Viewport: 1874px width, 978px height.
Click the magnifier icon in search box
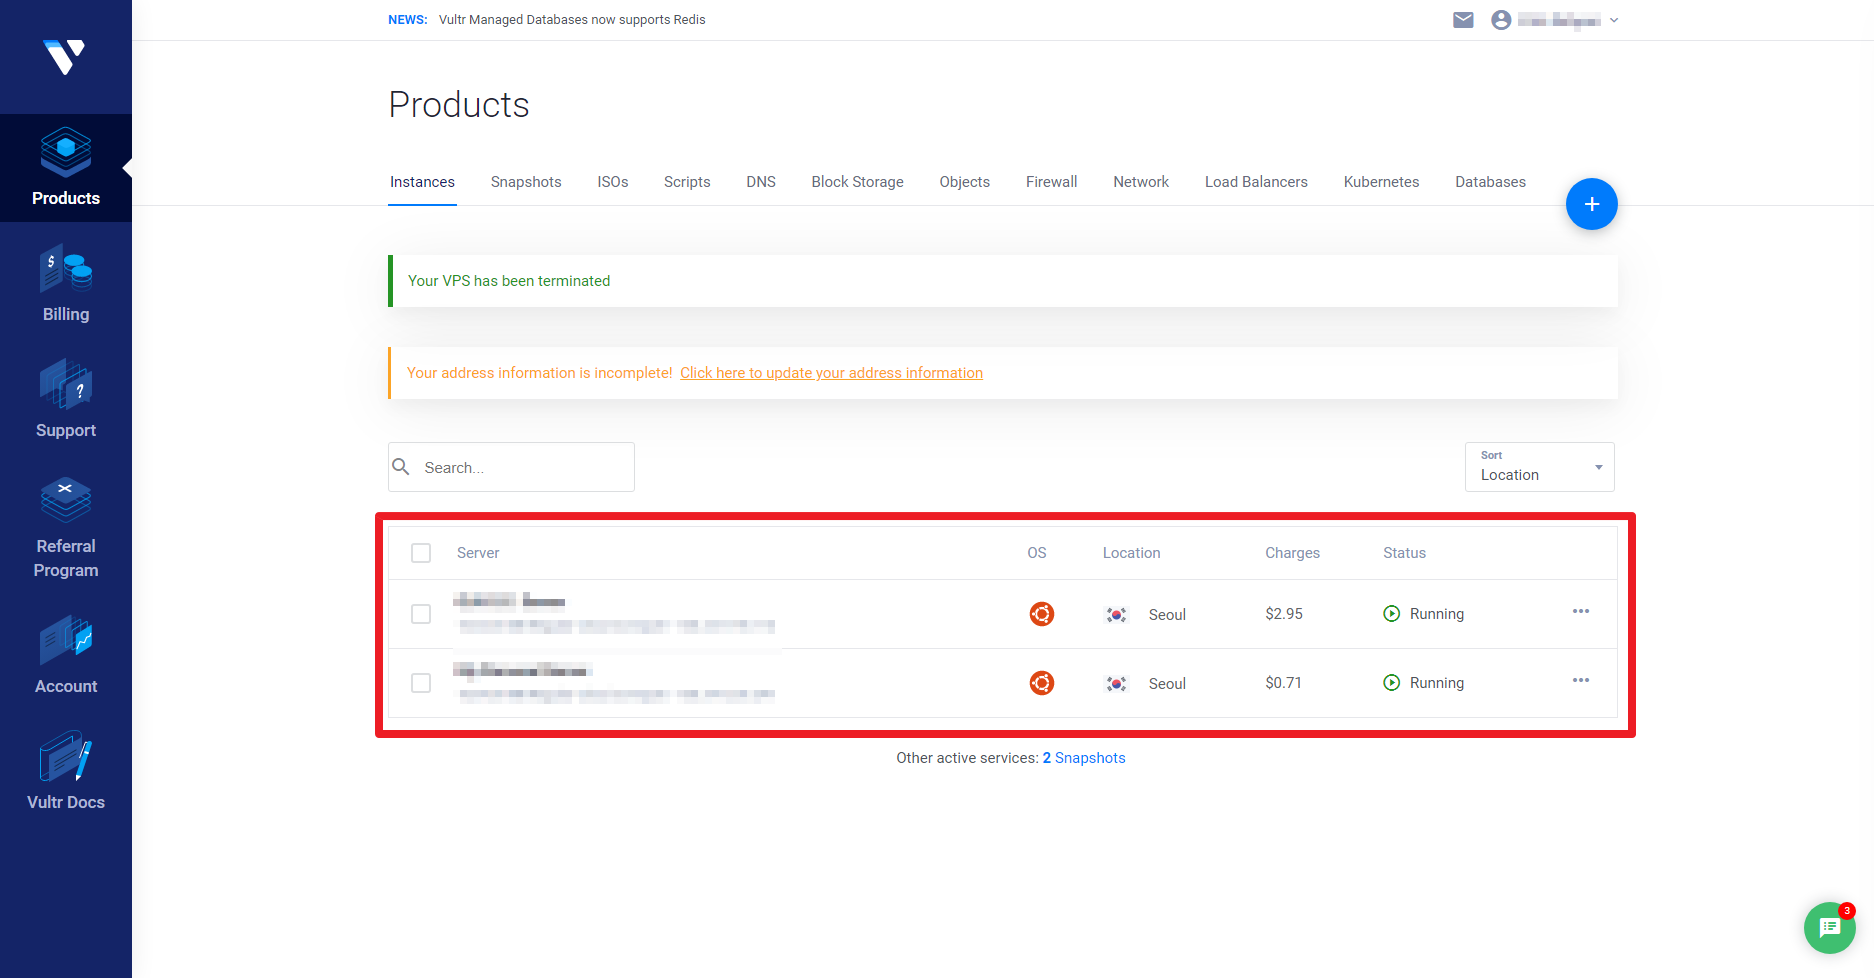401,467
